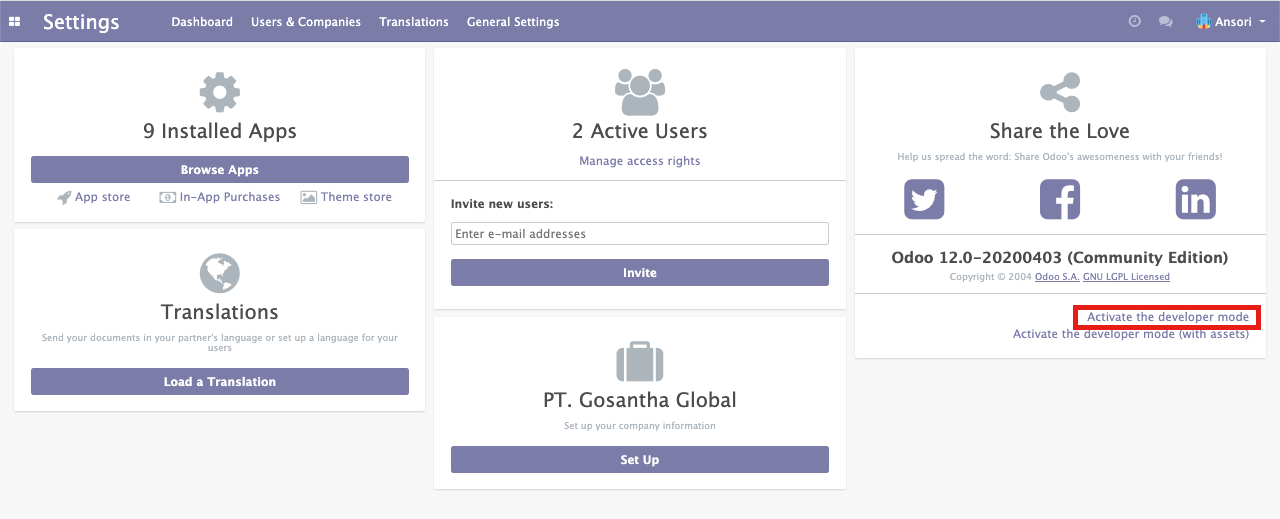Image resolution: width=1280 pixels, height=519 pixels.
Task: Expand the Ansori user dropdown
Action: click(x=1231, y=21)
